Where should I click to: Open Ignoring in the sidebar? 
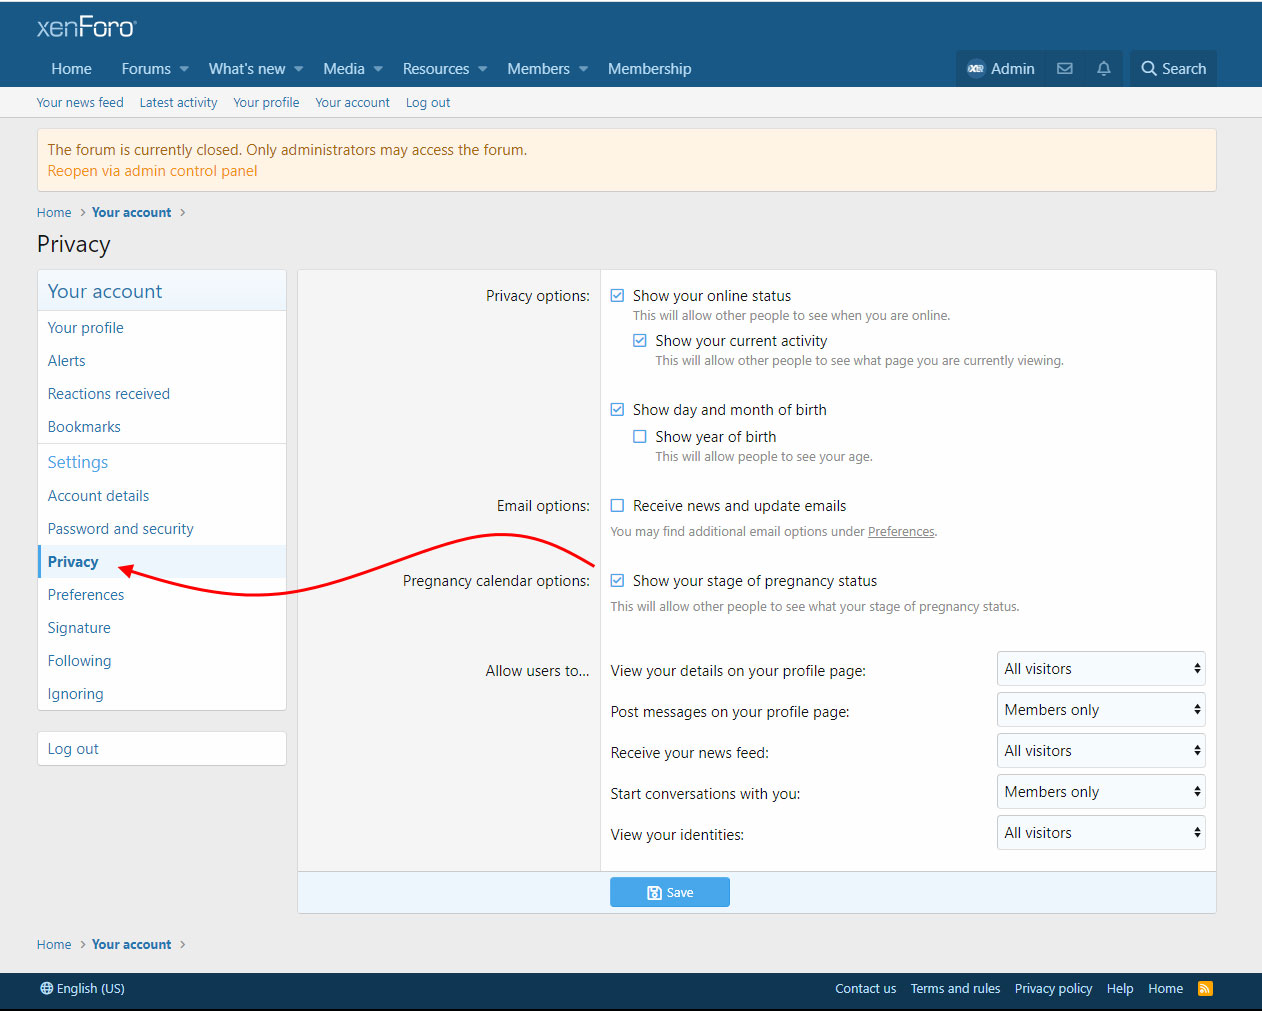(162, 694)
